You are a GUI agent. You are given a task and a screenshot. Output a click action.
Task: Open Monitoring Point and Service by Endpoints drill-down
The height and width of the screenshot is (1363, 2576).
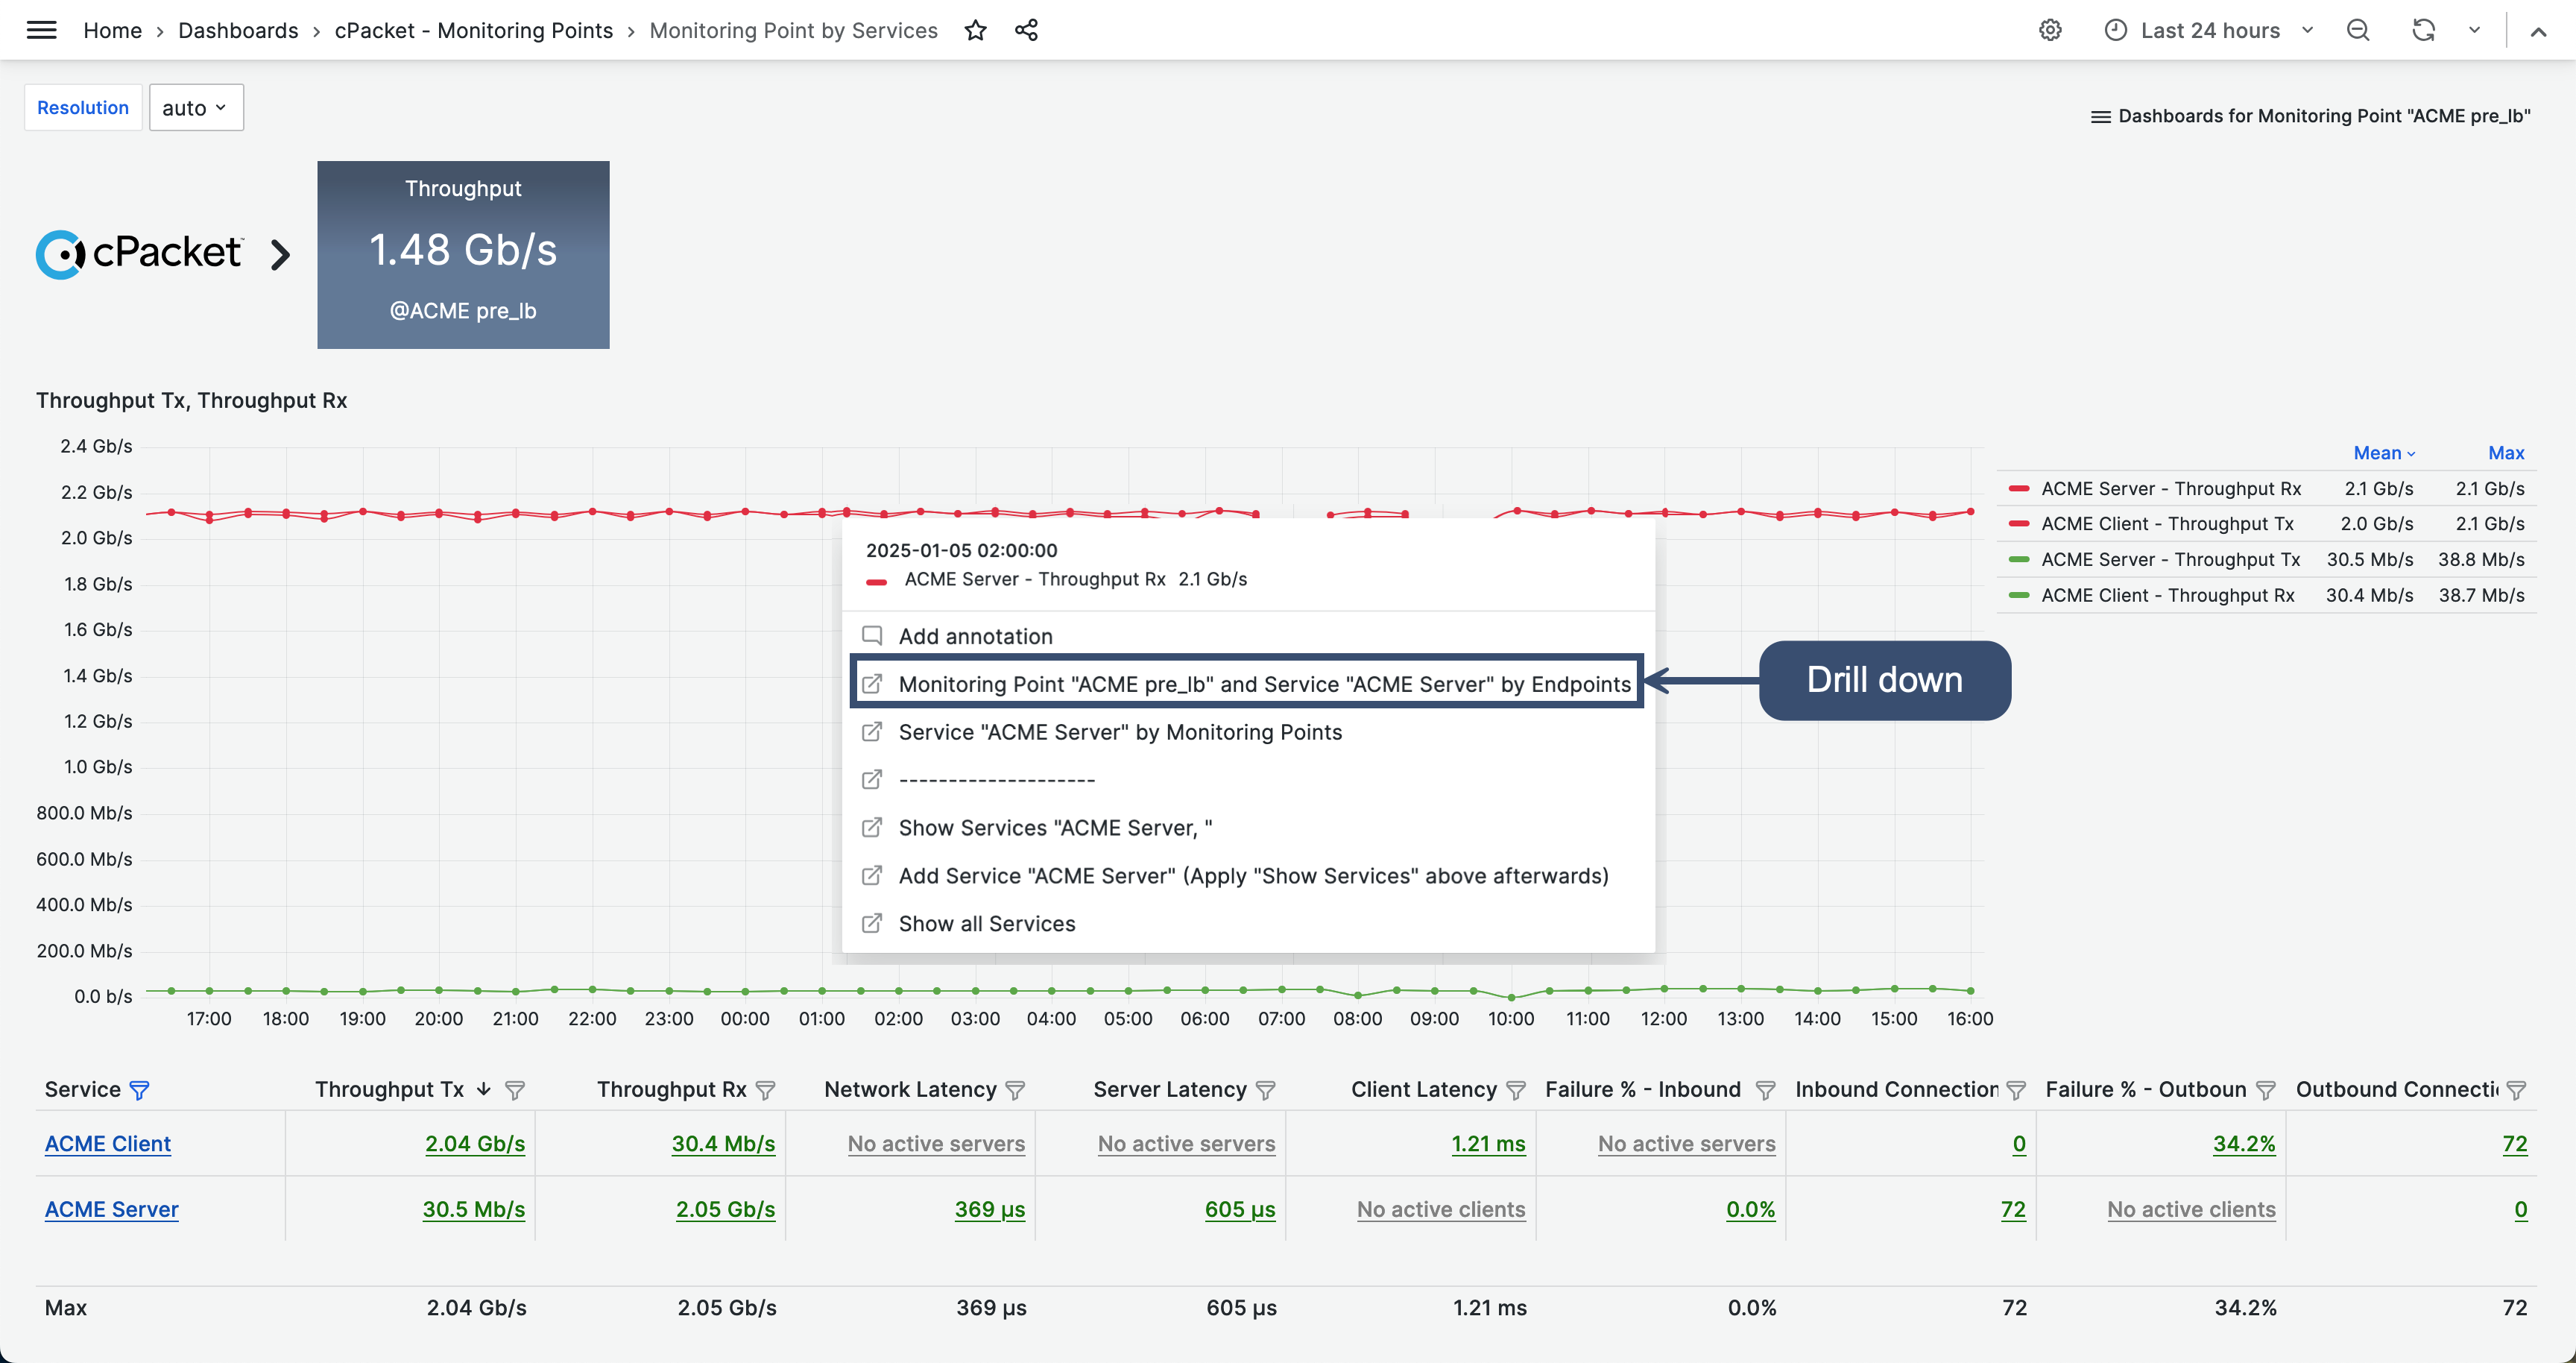(1248, 684)
